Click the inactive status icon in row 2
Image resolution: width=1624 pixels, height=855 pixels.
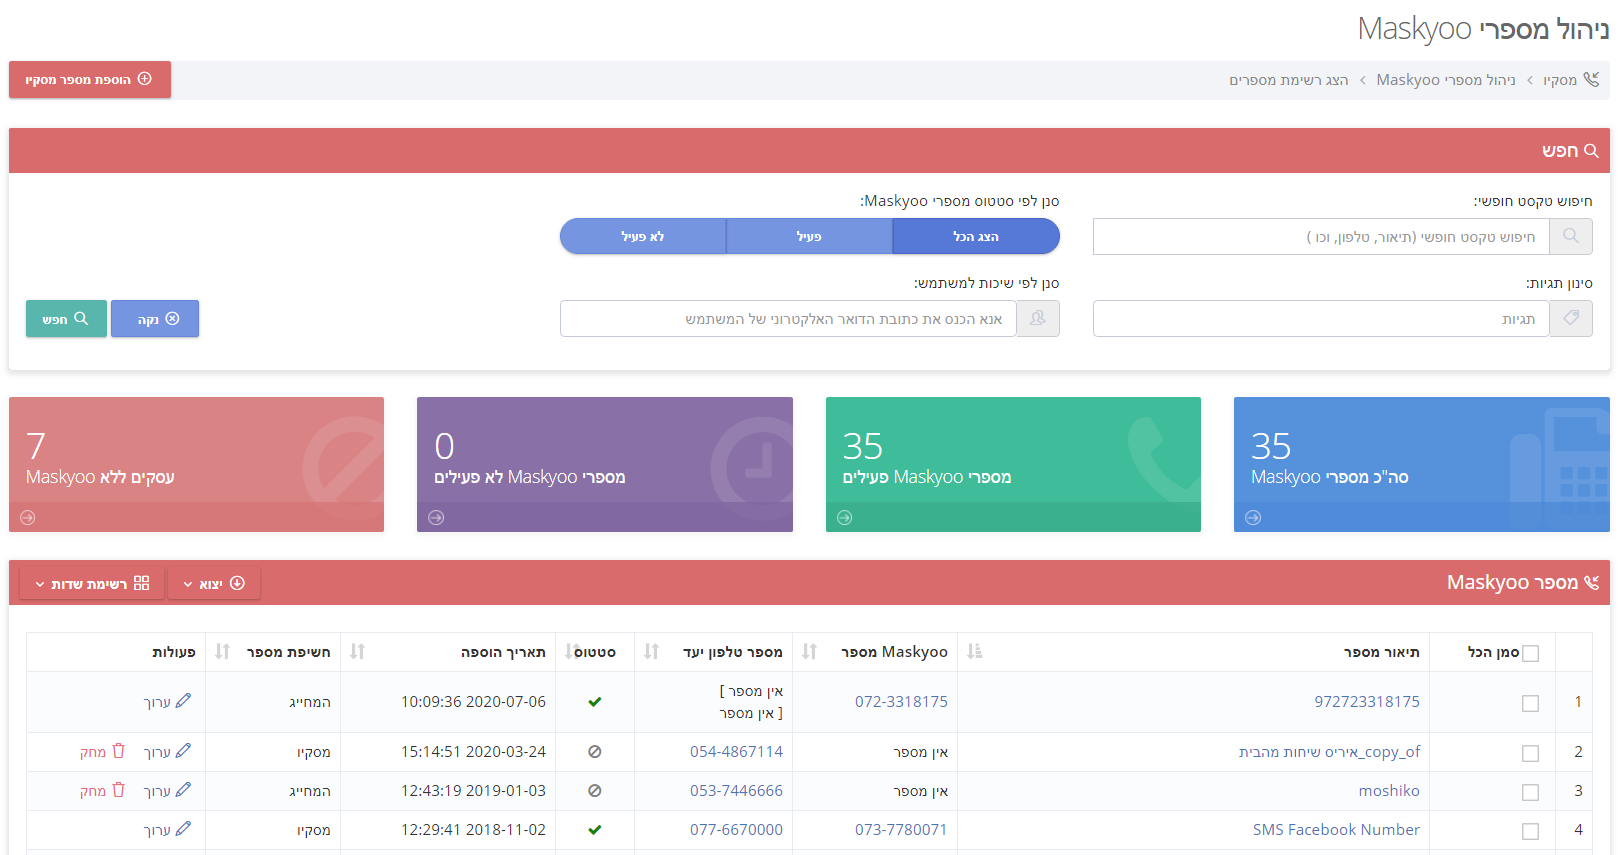(595, 752)
